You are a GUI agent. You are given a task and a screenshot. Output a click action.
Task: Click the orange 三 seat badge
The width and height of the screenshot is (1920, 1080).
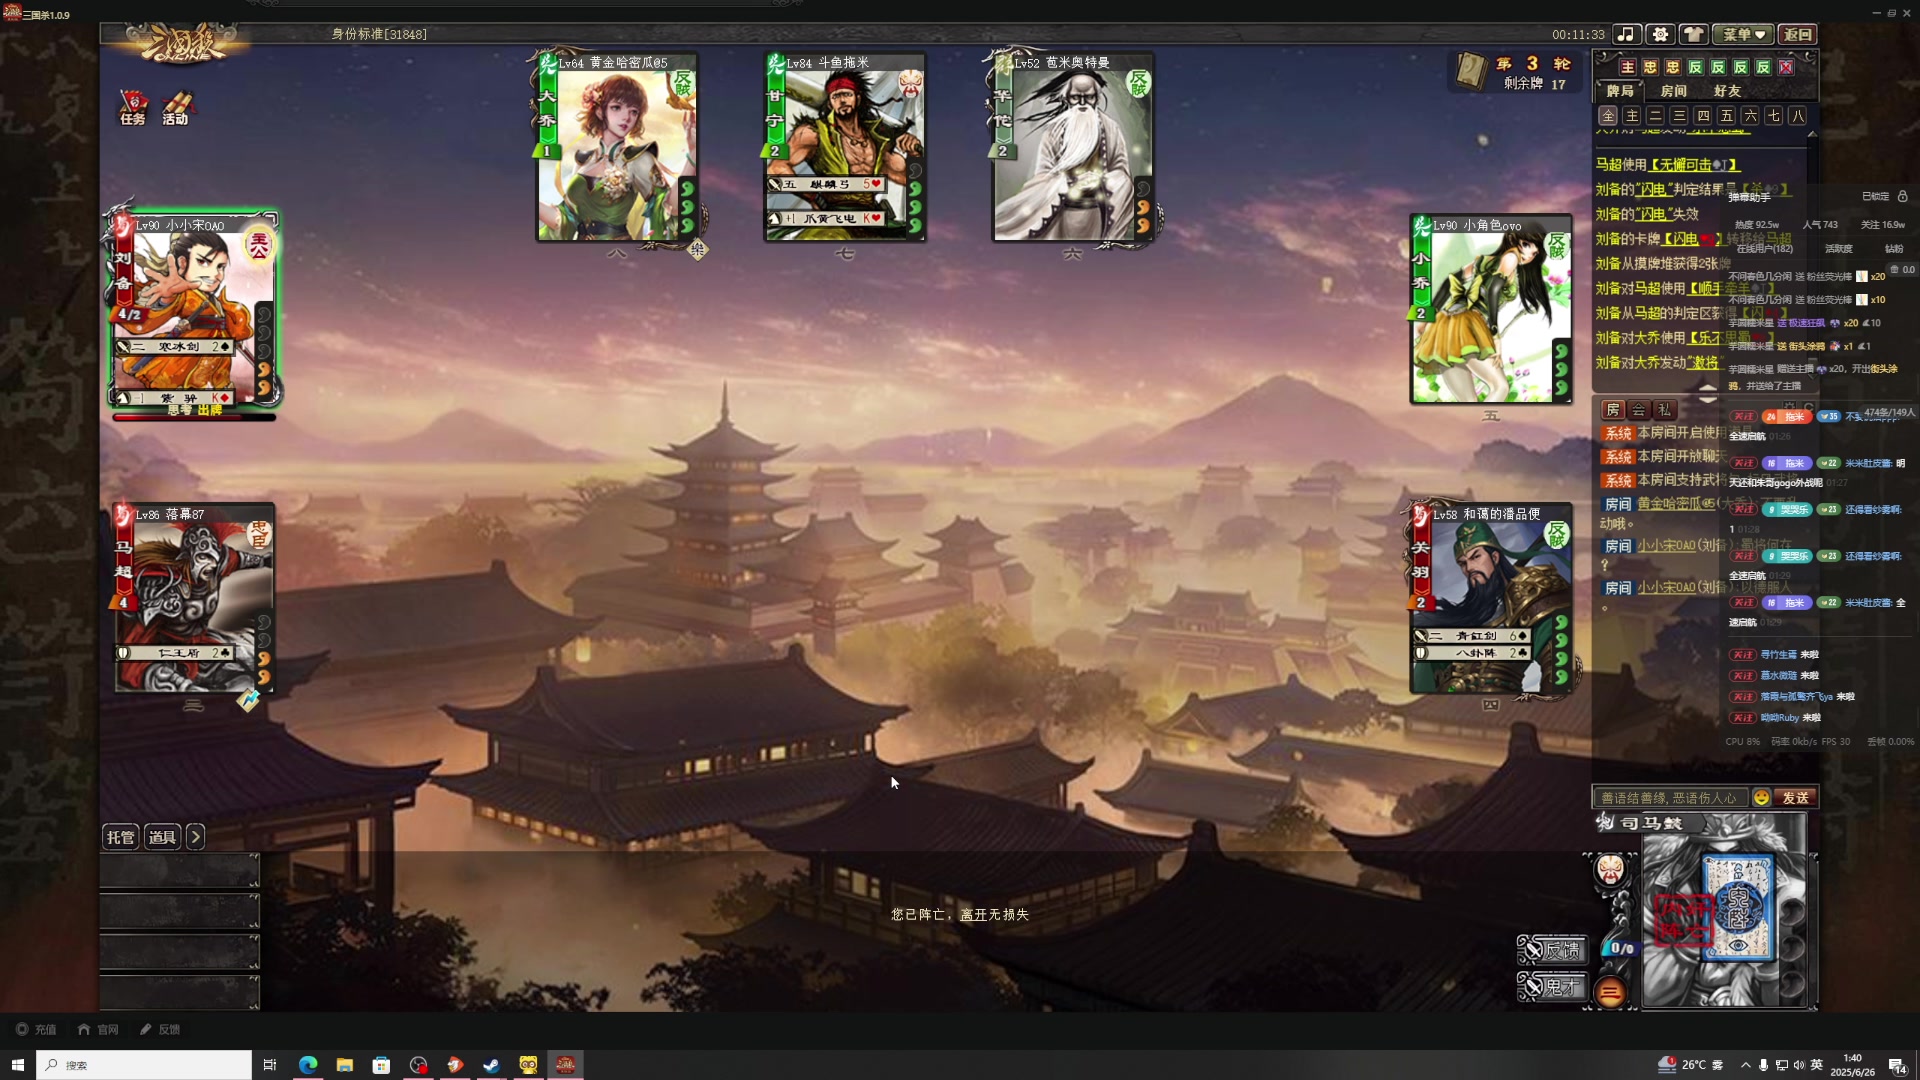point(1610,992)
